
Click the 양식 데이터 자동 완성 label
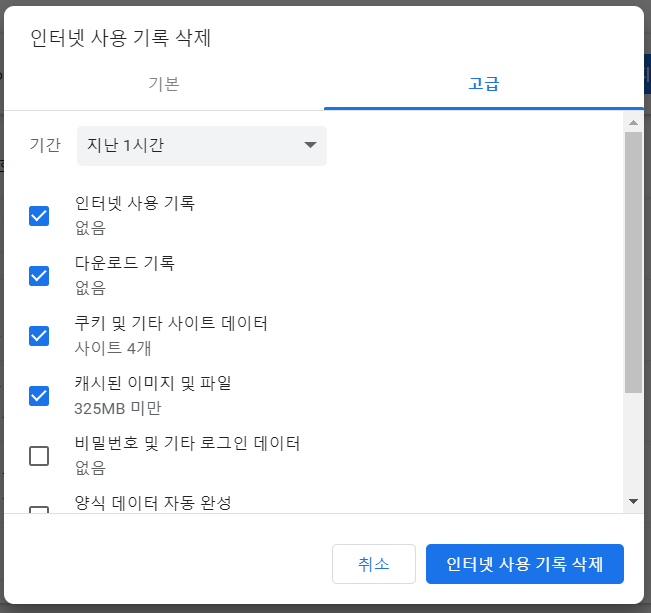[x=153, y=503]
